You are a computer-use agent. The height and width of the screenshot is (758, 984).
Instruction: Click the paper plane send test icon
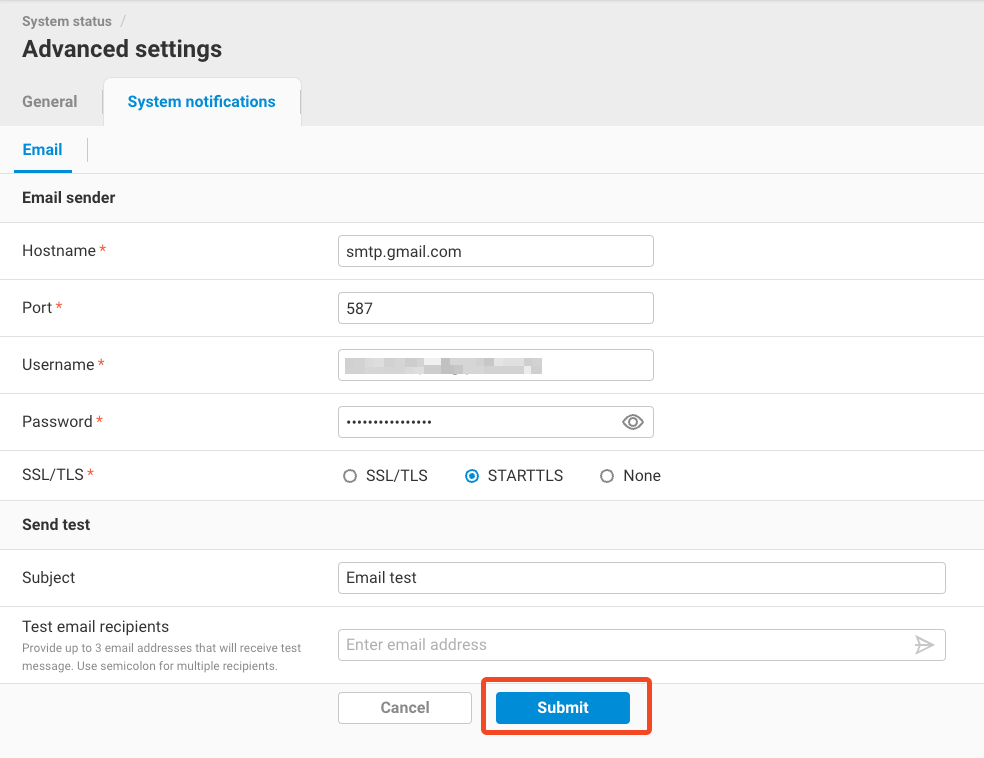[x=924, y=645]
